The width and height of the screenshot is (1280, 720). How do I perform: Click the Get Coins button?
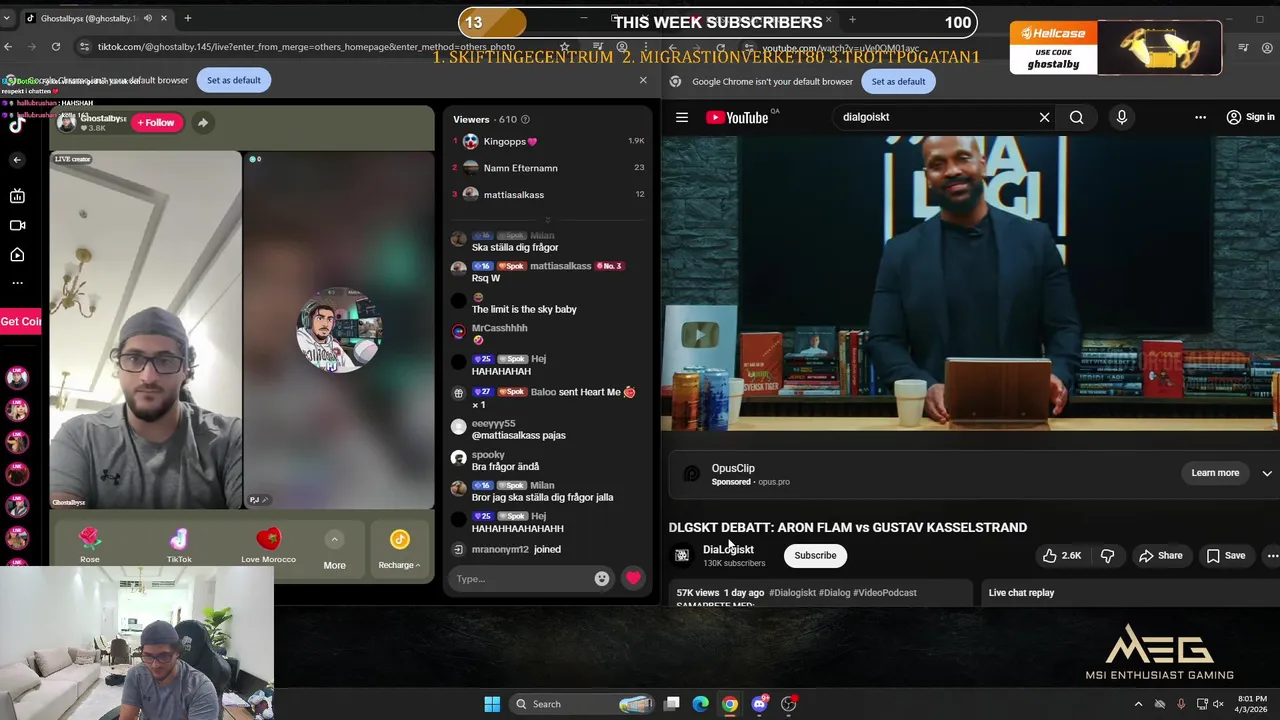[x=20, y=321]
